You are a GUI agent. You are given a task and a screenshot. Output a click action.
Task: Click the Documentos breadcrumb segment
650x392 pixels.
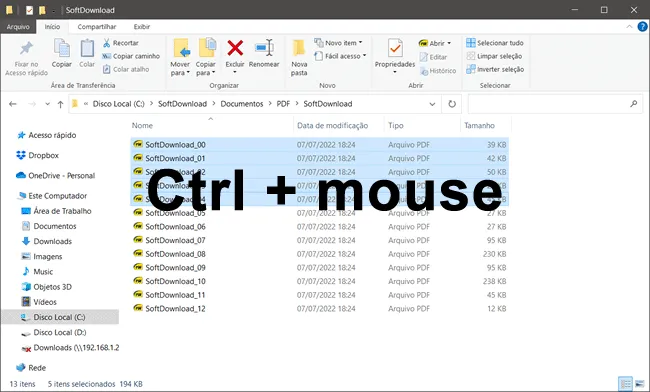click(242, 104)
